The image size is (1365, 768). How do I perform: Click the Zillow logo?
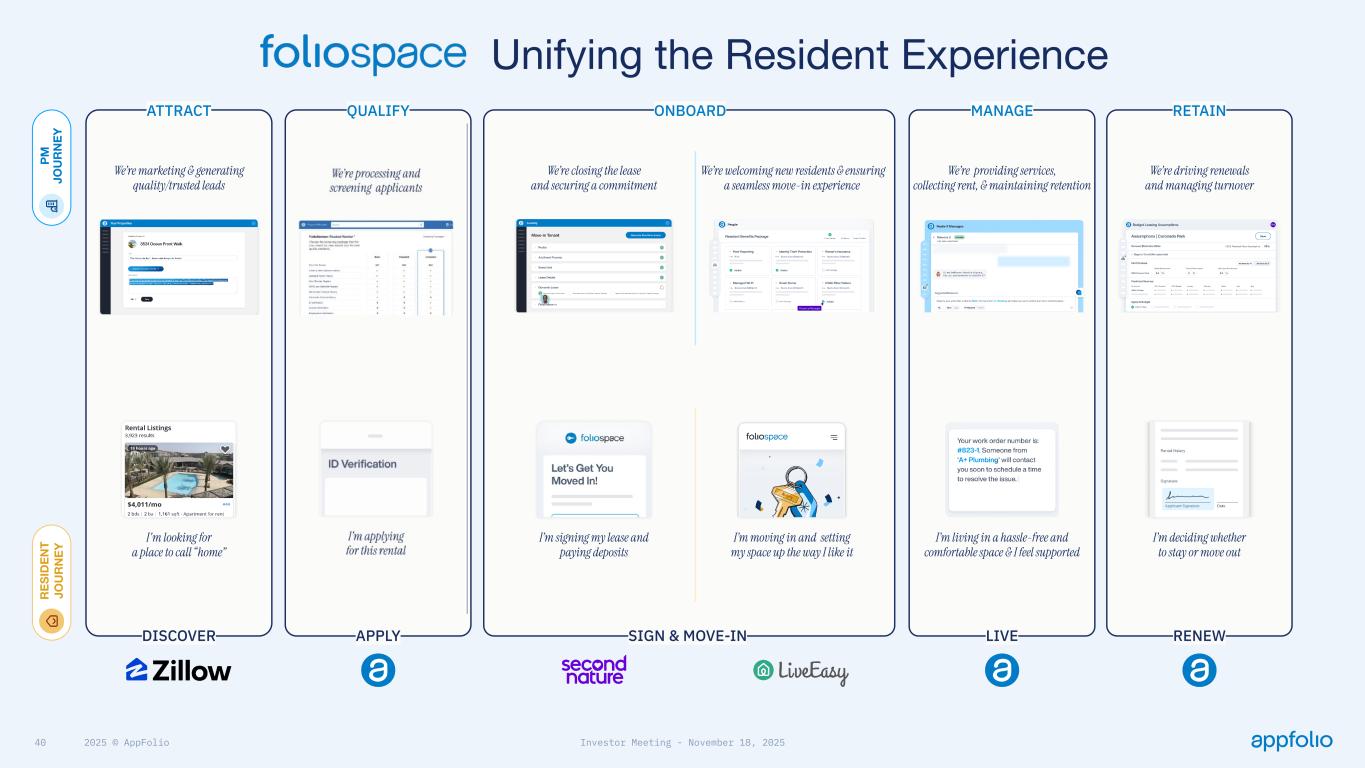click(x=179, y=670)
